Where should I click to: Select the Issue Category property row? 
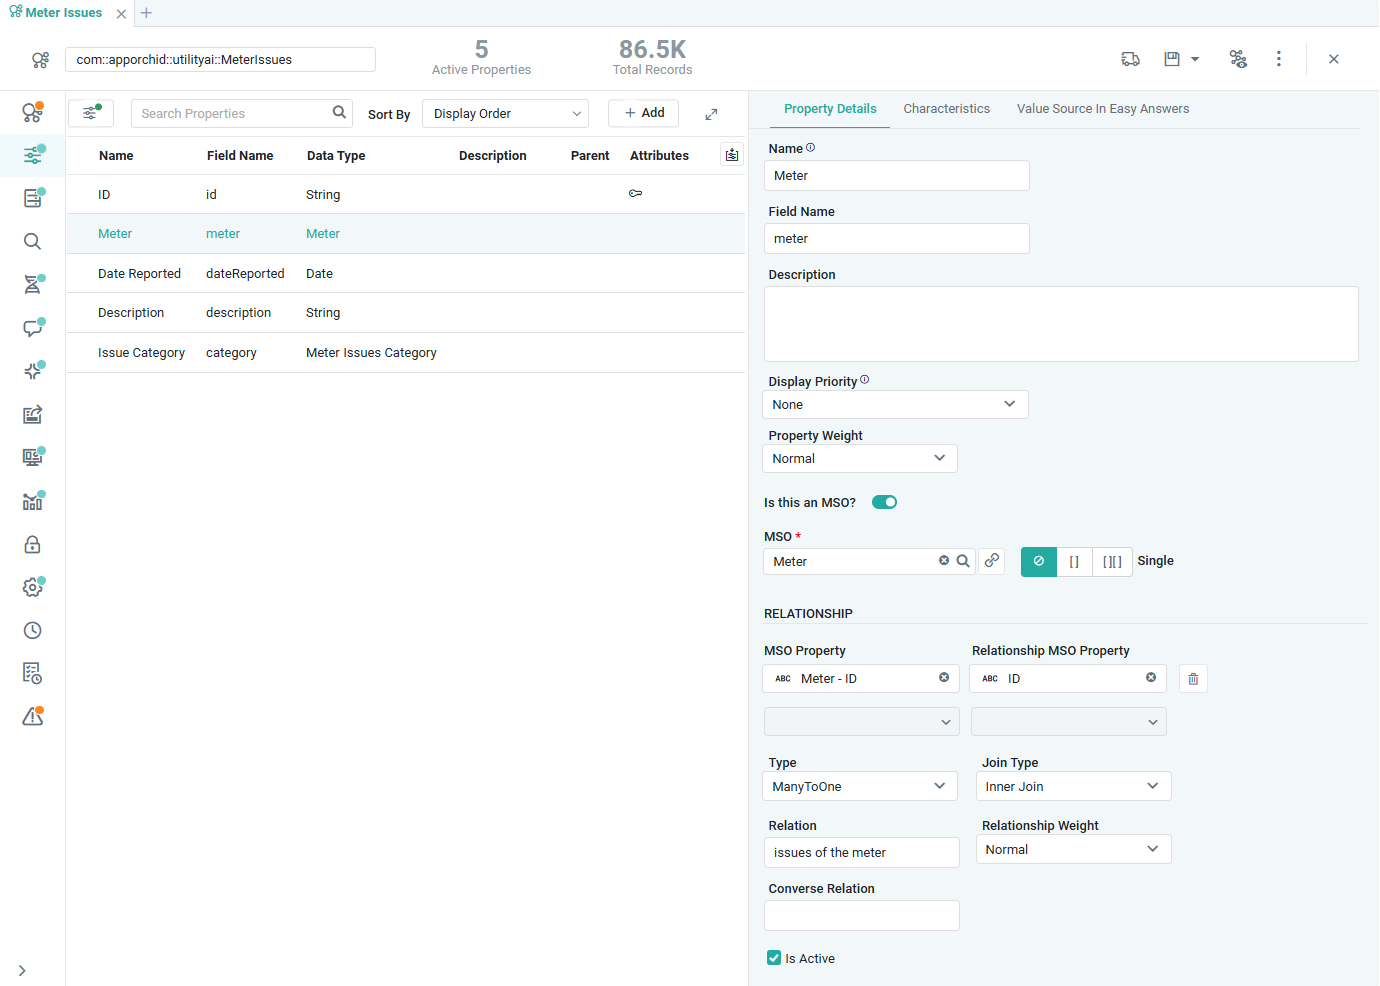point(141,353)
